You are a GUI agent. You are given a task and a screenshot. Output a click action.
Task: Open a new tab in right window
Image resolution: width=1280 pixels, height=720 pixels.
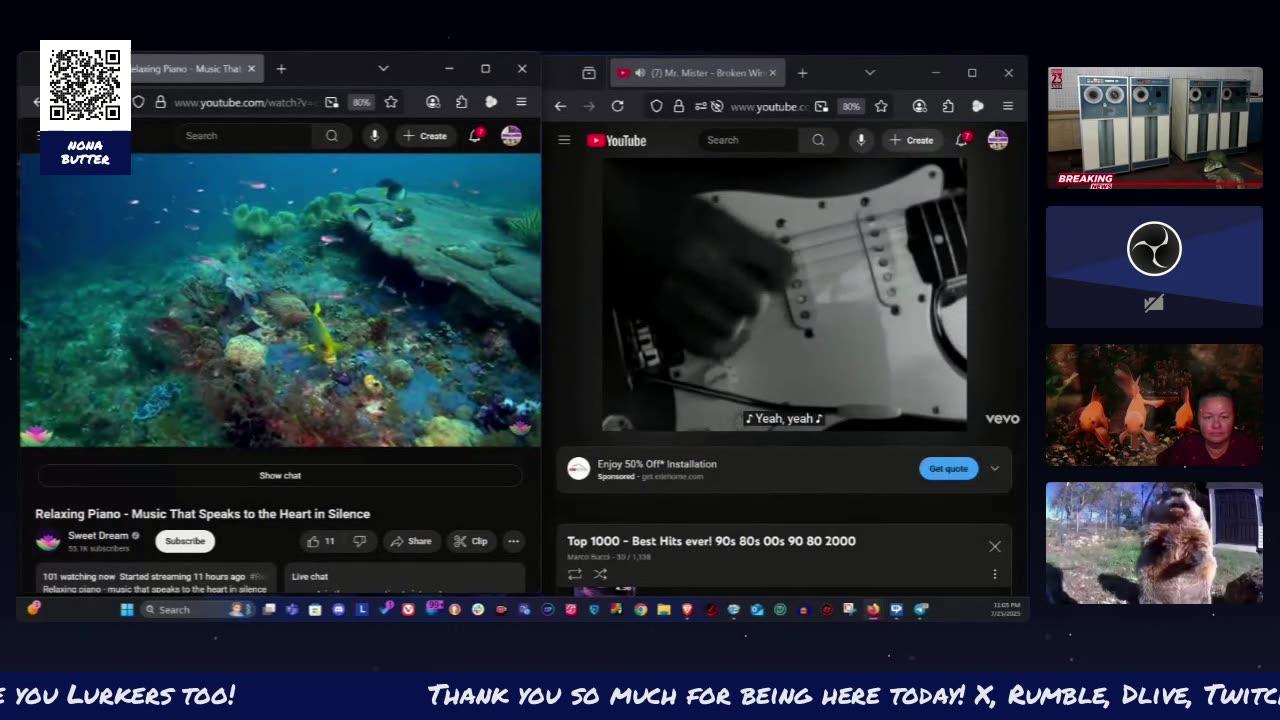click(x=802, y=73)
